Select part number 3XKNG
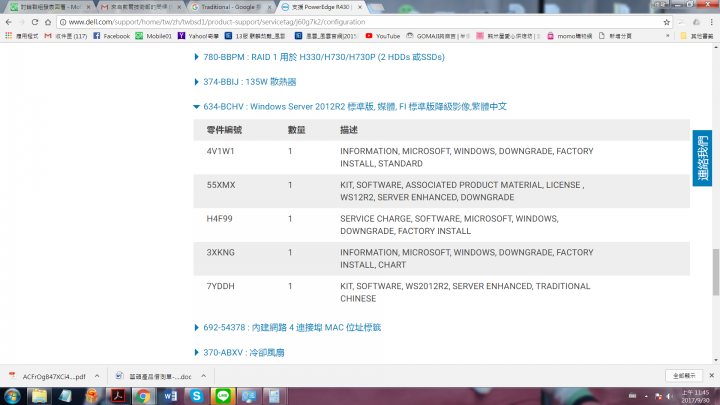 pos(220,253)
